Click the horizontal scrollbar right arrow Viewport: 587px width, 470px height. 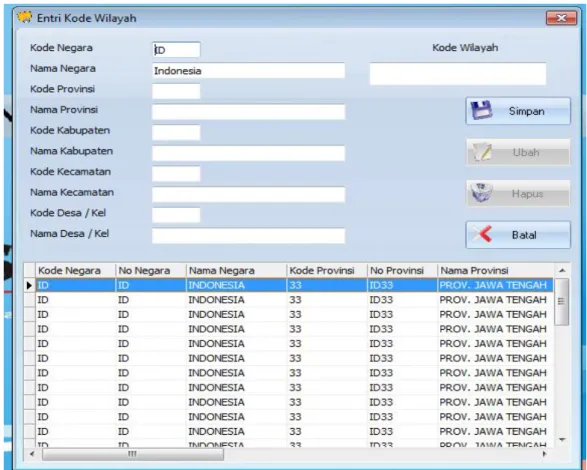point(544,454)
